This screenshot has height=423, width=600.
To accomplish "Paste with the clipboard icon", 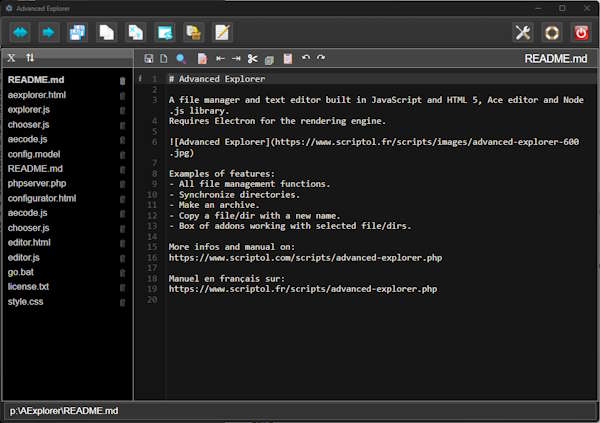I will point(288,59).
